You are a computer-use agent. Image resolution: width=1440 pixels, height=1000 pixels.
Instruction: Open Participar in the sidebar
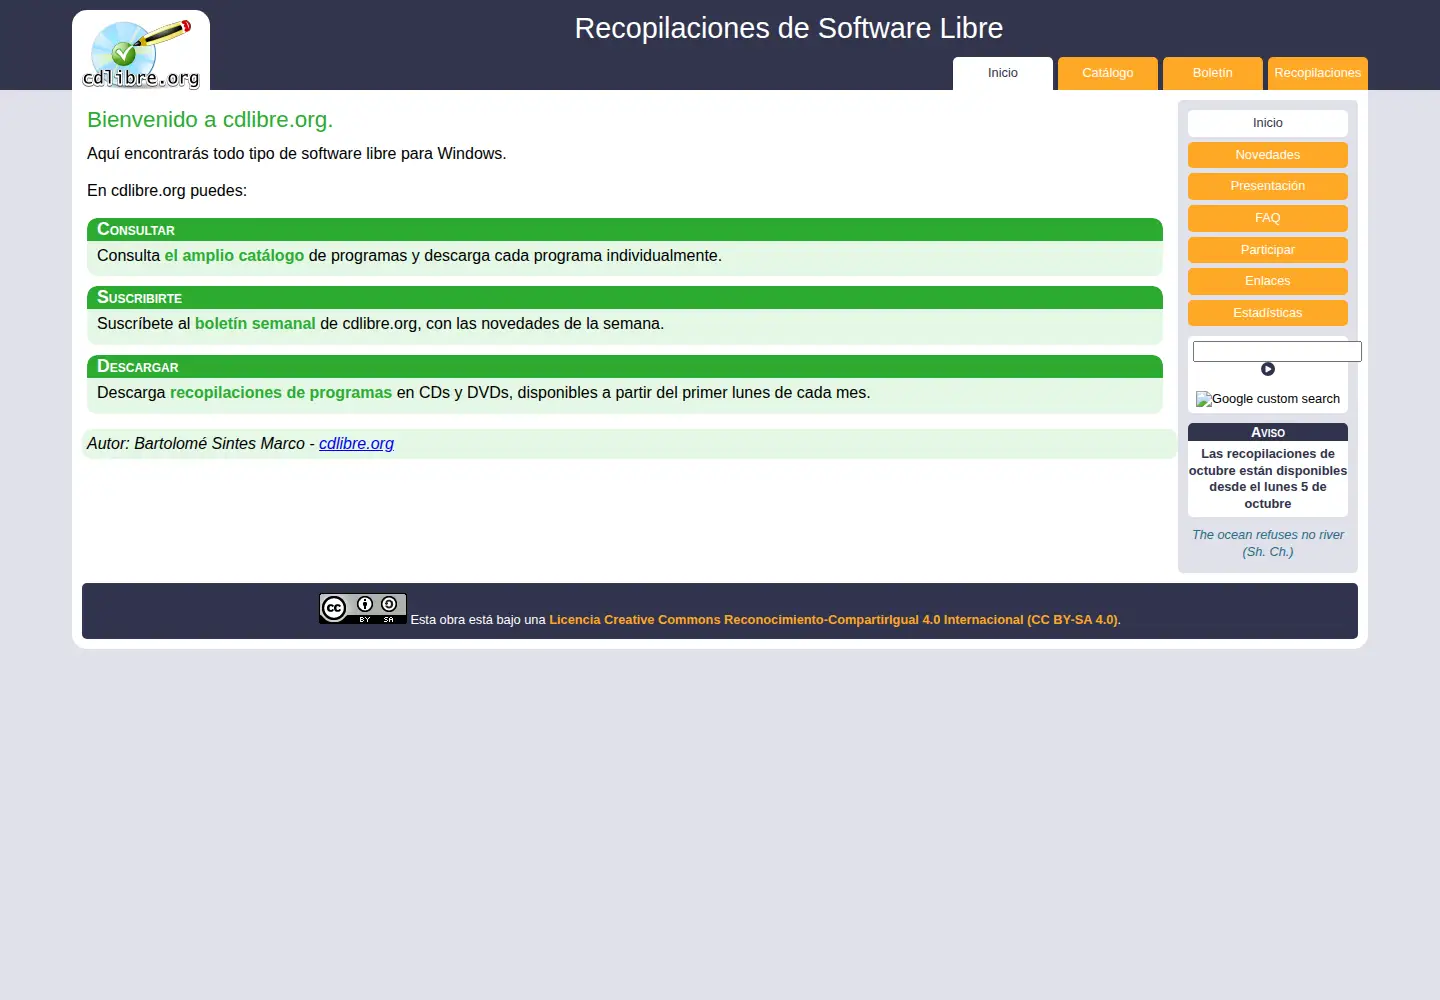(x=1268, y=250)
